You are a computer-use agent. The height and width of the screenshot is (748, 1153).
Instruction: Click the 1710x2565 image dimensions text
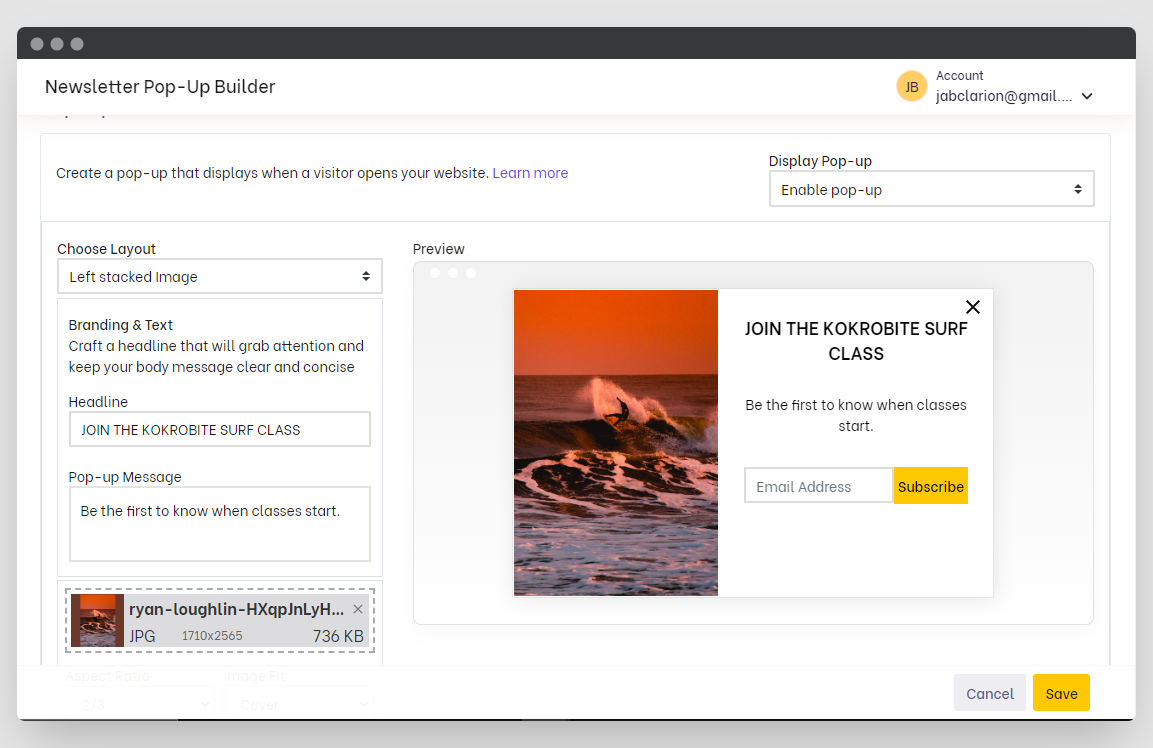tap(212, 635)
